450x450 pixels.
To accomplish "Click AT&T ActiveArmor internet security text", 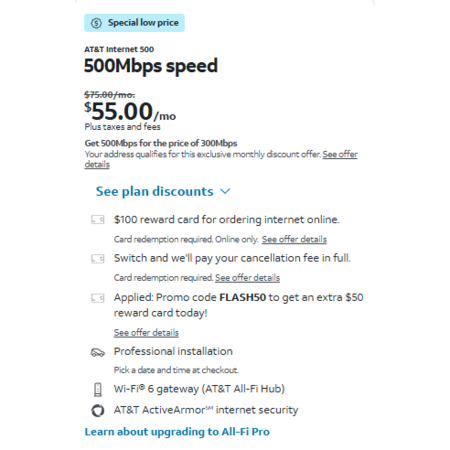I will click(206, 410).
